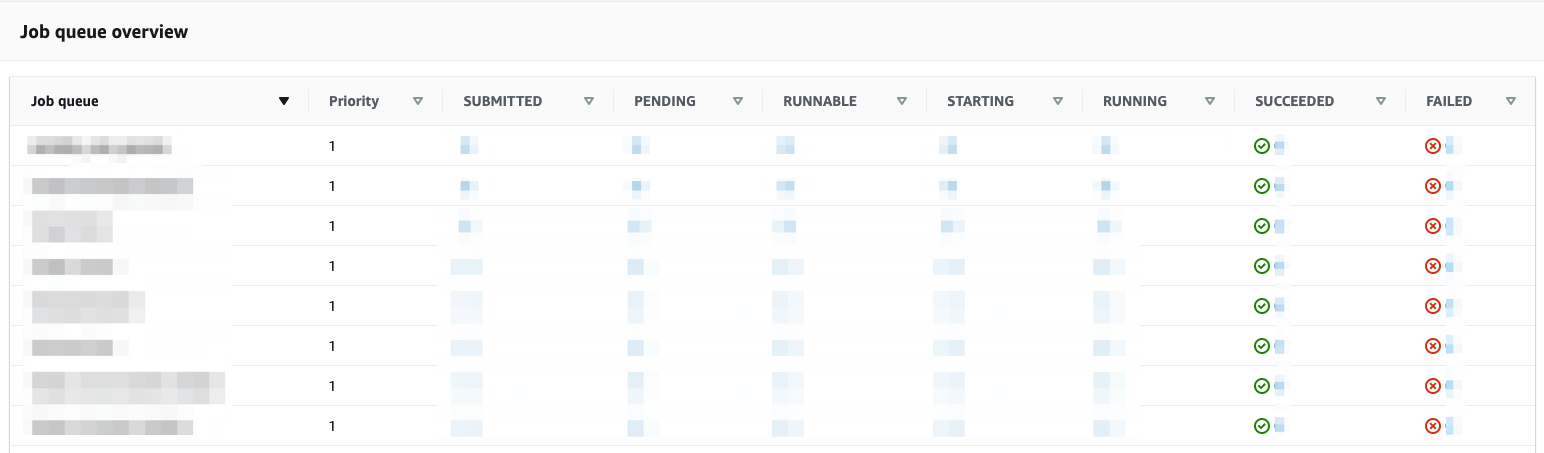The image size is (1544, 453).
Task: Open the second row job queue link
Action: coord(112,186)
